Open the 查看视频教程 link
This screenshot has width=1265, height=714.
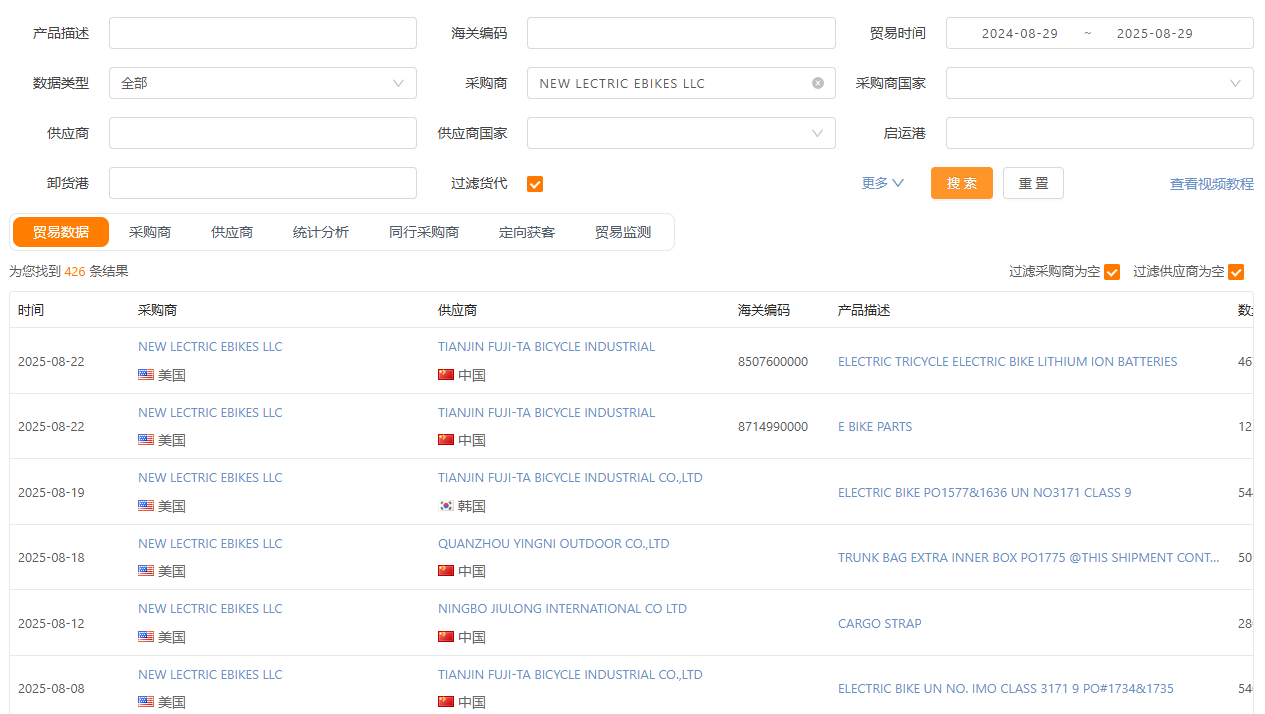click(x=1212, y=184)
